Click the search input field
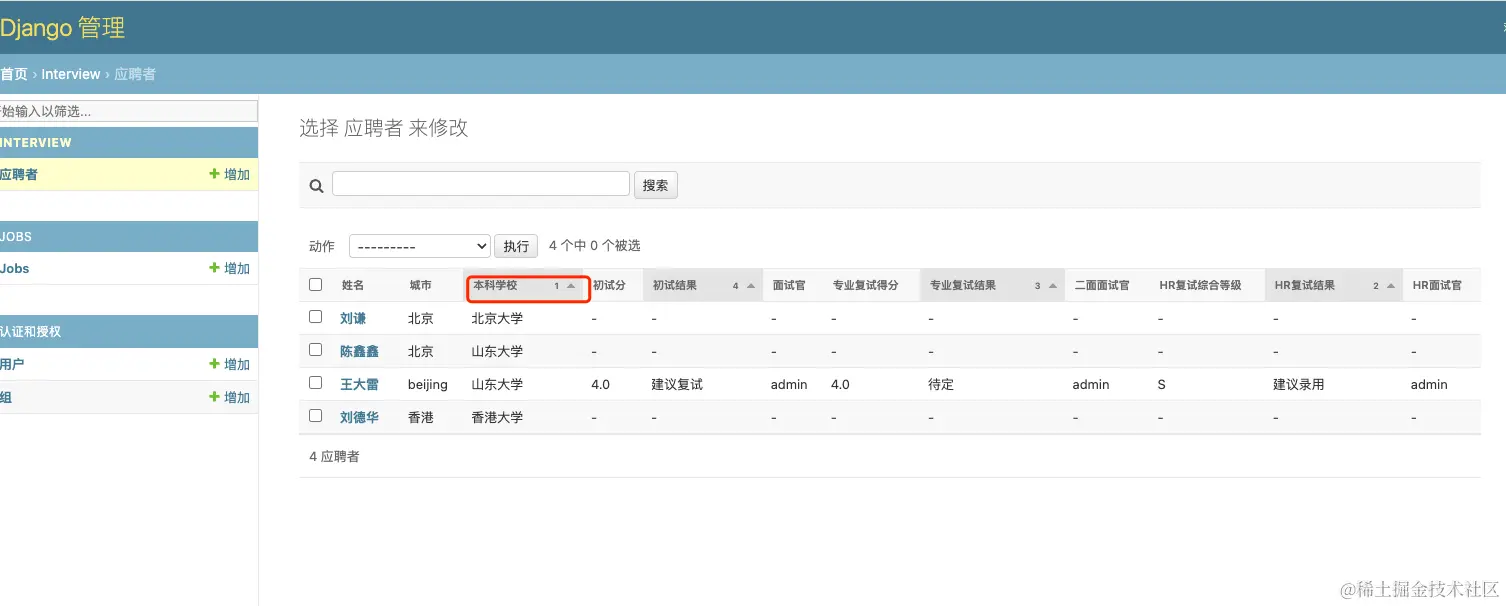The image size is (1506, 606). click(481, 184)
